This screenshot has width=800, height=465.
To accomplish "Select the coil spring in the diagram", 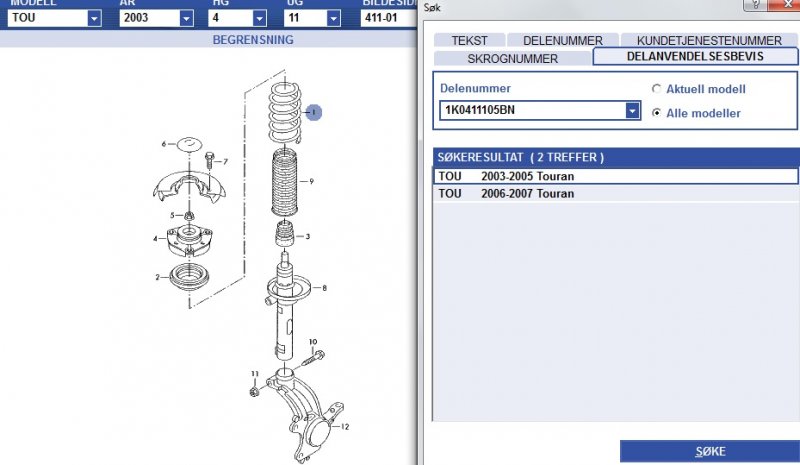I will click(286, 110).
